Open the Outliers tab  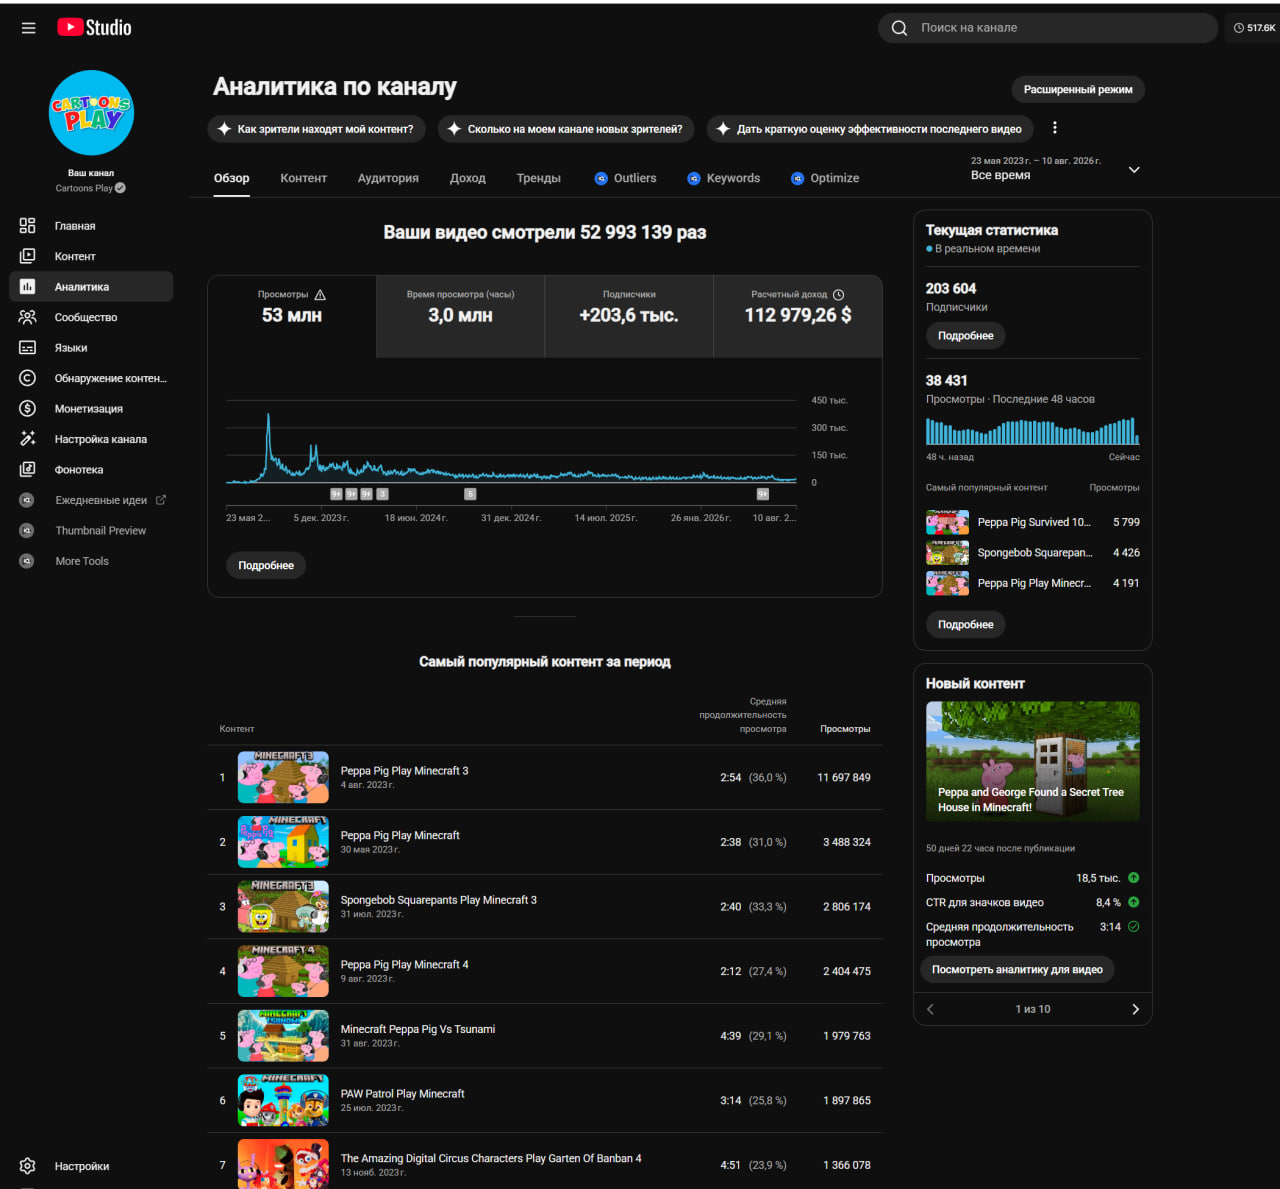click(625, 178)
